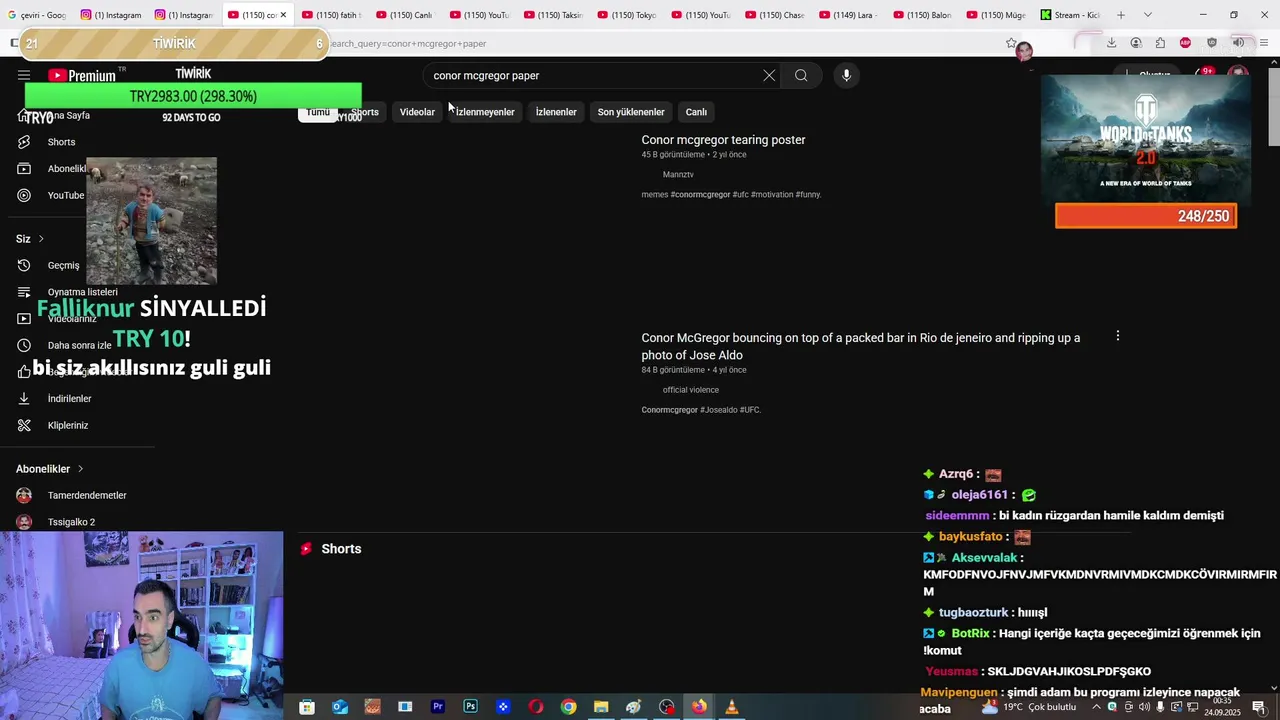
Task: Select the Canlı filter chip
Action: click(696, 112)
